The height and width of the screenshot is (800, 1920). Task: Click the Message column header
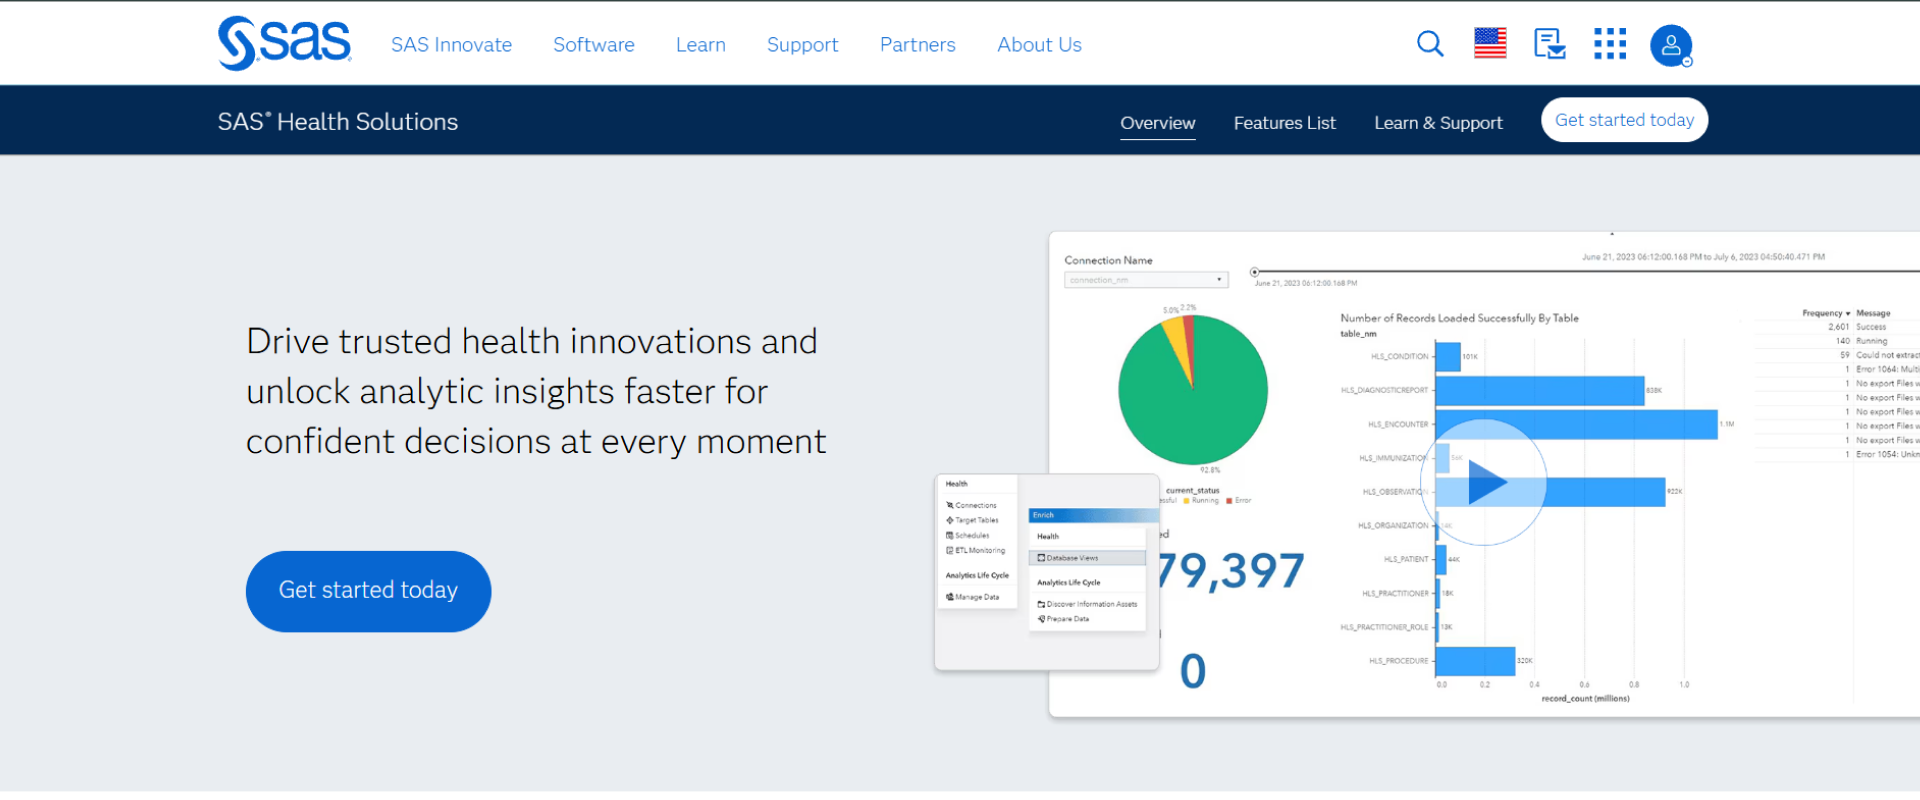click(x=1873, y=313)
